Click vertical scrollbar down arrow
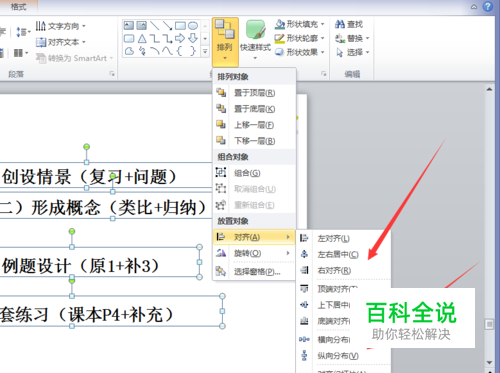Viewport: 500px width, 373px height. pyautogui.click(x=489, y=362)
